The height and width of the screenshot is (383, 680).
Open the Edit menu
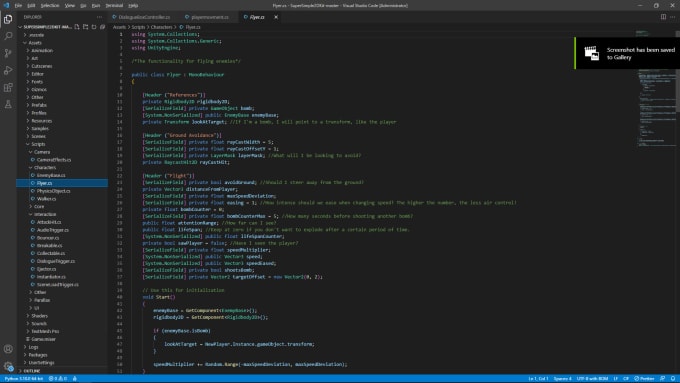(x=31, y=6)
